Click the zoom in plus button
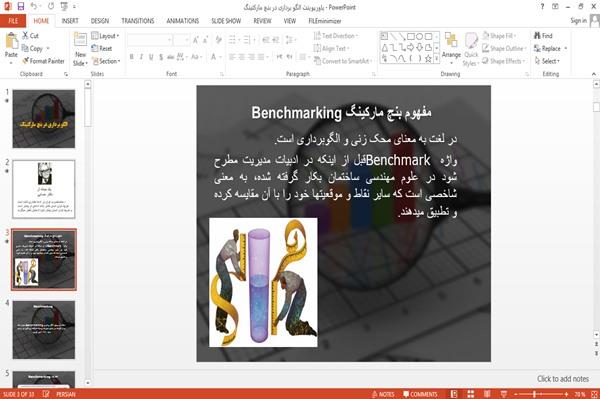Screen dimensions: 600x399 tap(566, 394)
